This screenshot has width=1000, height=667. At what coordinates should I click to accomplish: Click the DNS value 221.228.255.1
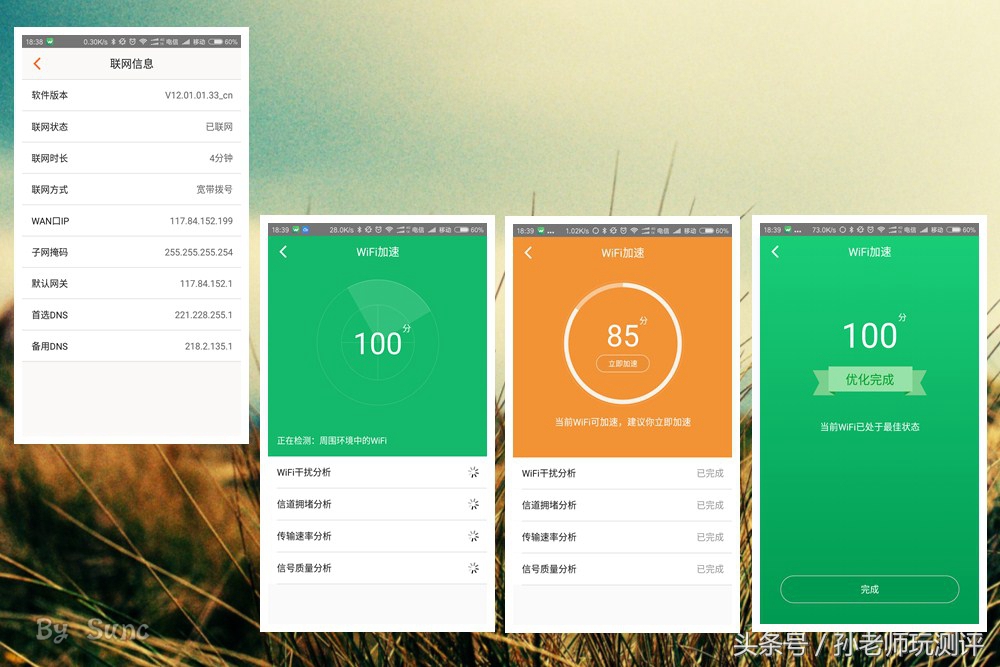pyautogui.click(x=203, y=315)
